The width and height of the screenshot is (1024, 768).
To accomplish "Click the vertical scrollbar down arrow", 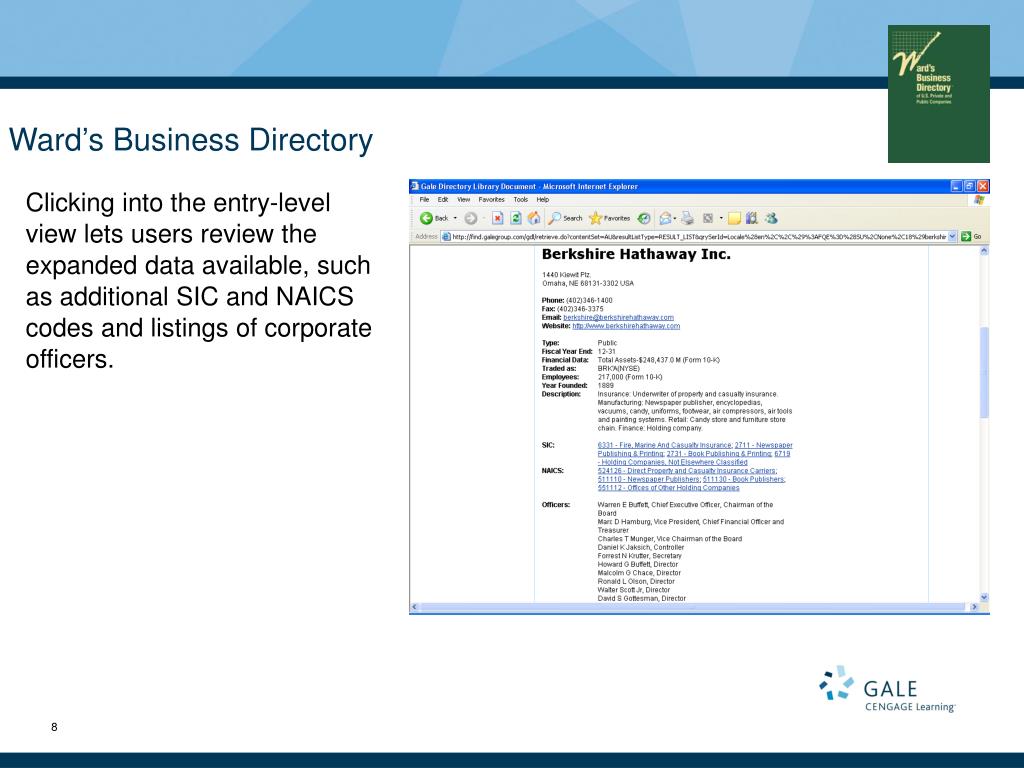I will [984, 597].
